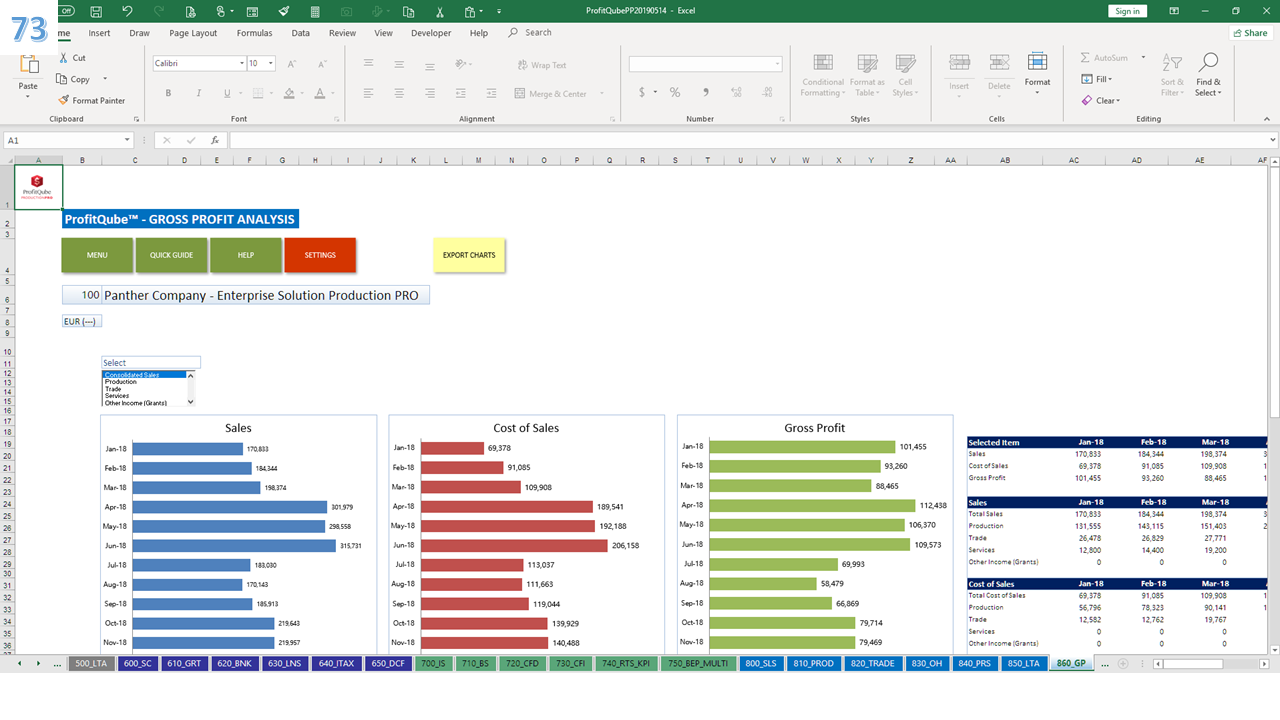Expand the Copy options arrow

pyautogui.click(x=105, y=79)
